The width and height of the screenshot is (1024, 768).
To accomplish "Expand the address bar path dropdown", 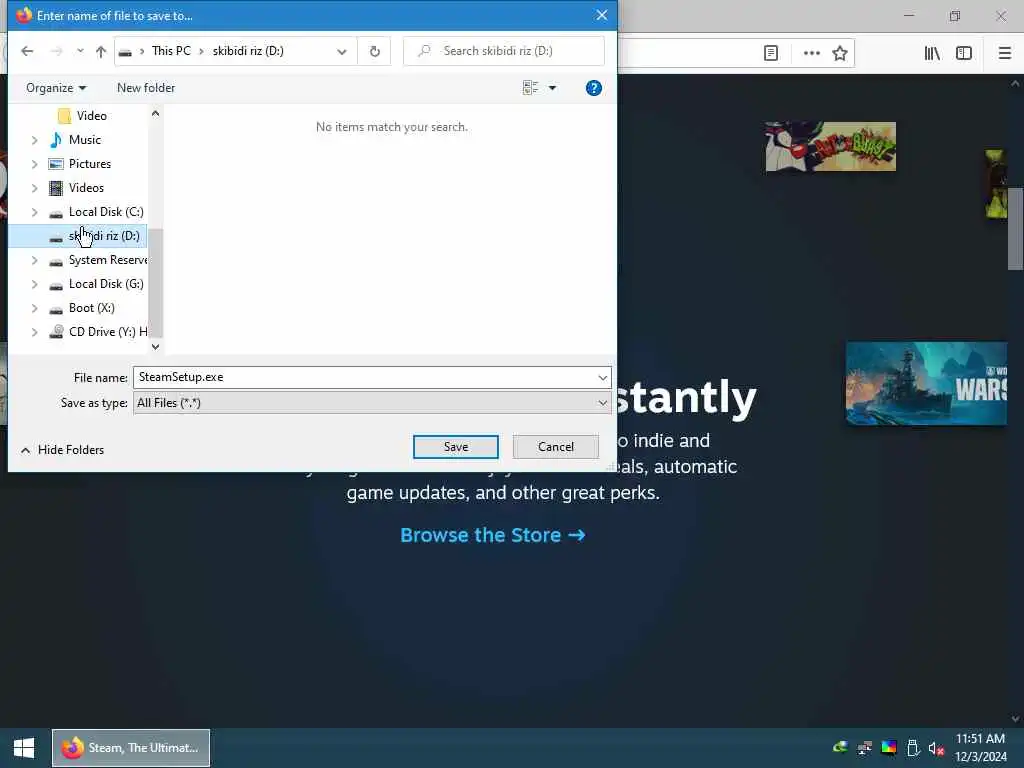I will pyautogui.click(x=342, y=51).
